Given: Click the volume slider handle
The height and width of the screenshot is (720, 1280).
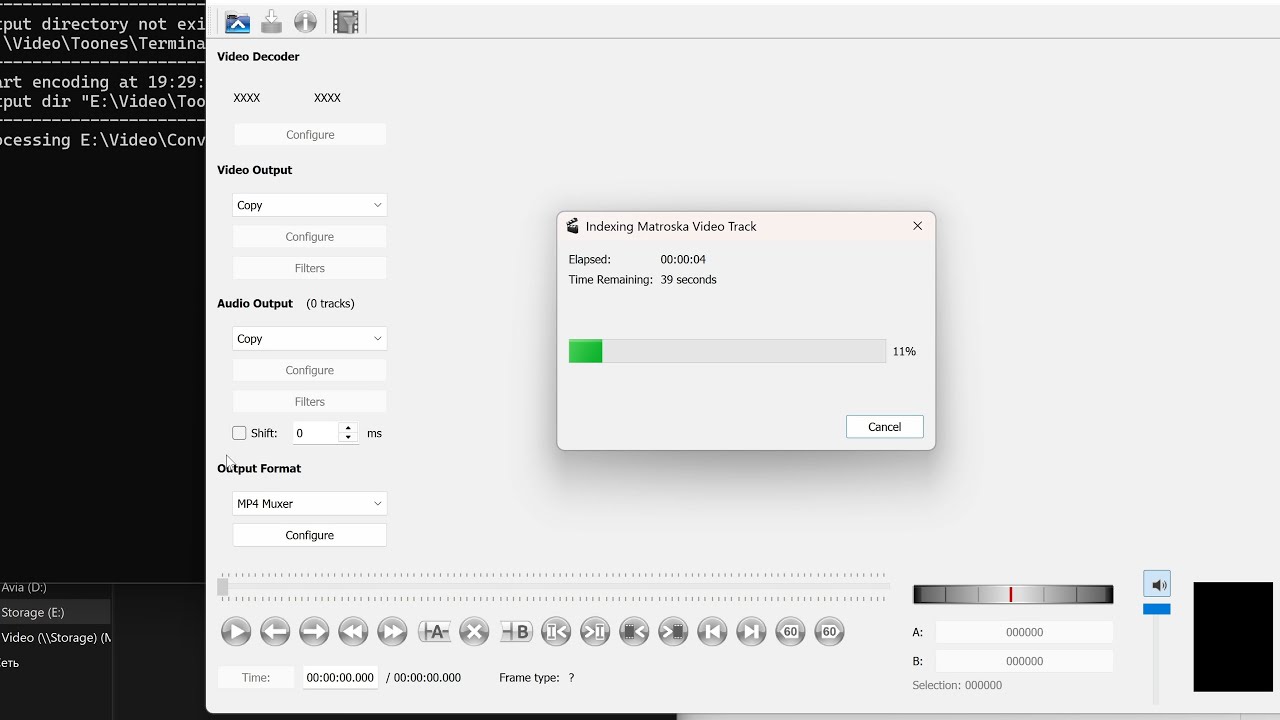Looking at the screenshot, I should click(1157, 609).
